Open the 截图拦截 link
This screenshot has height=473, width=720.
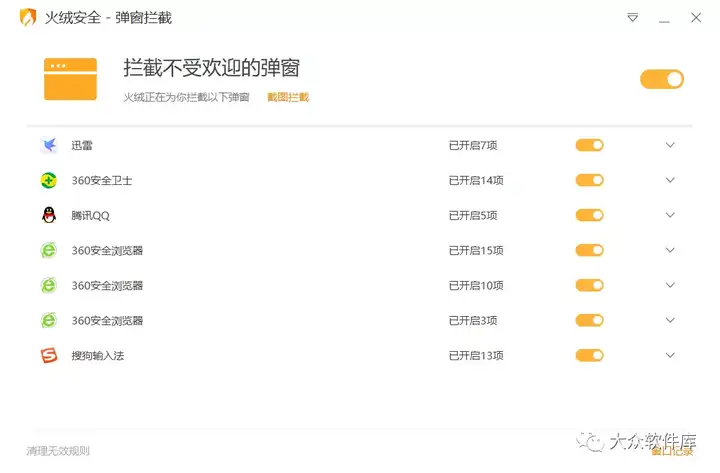coord(288,97)
